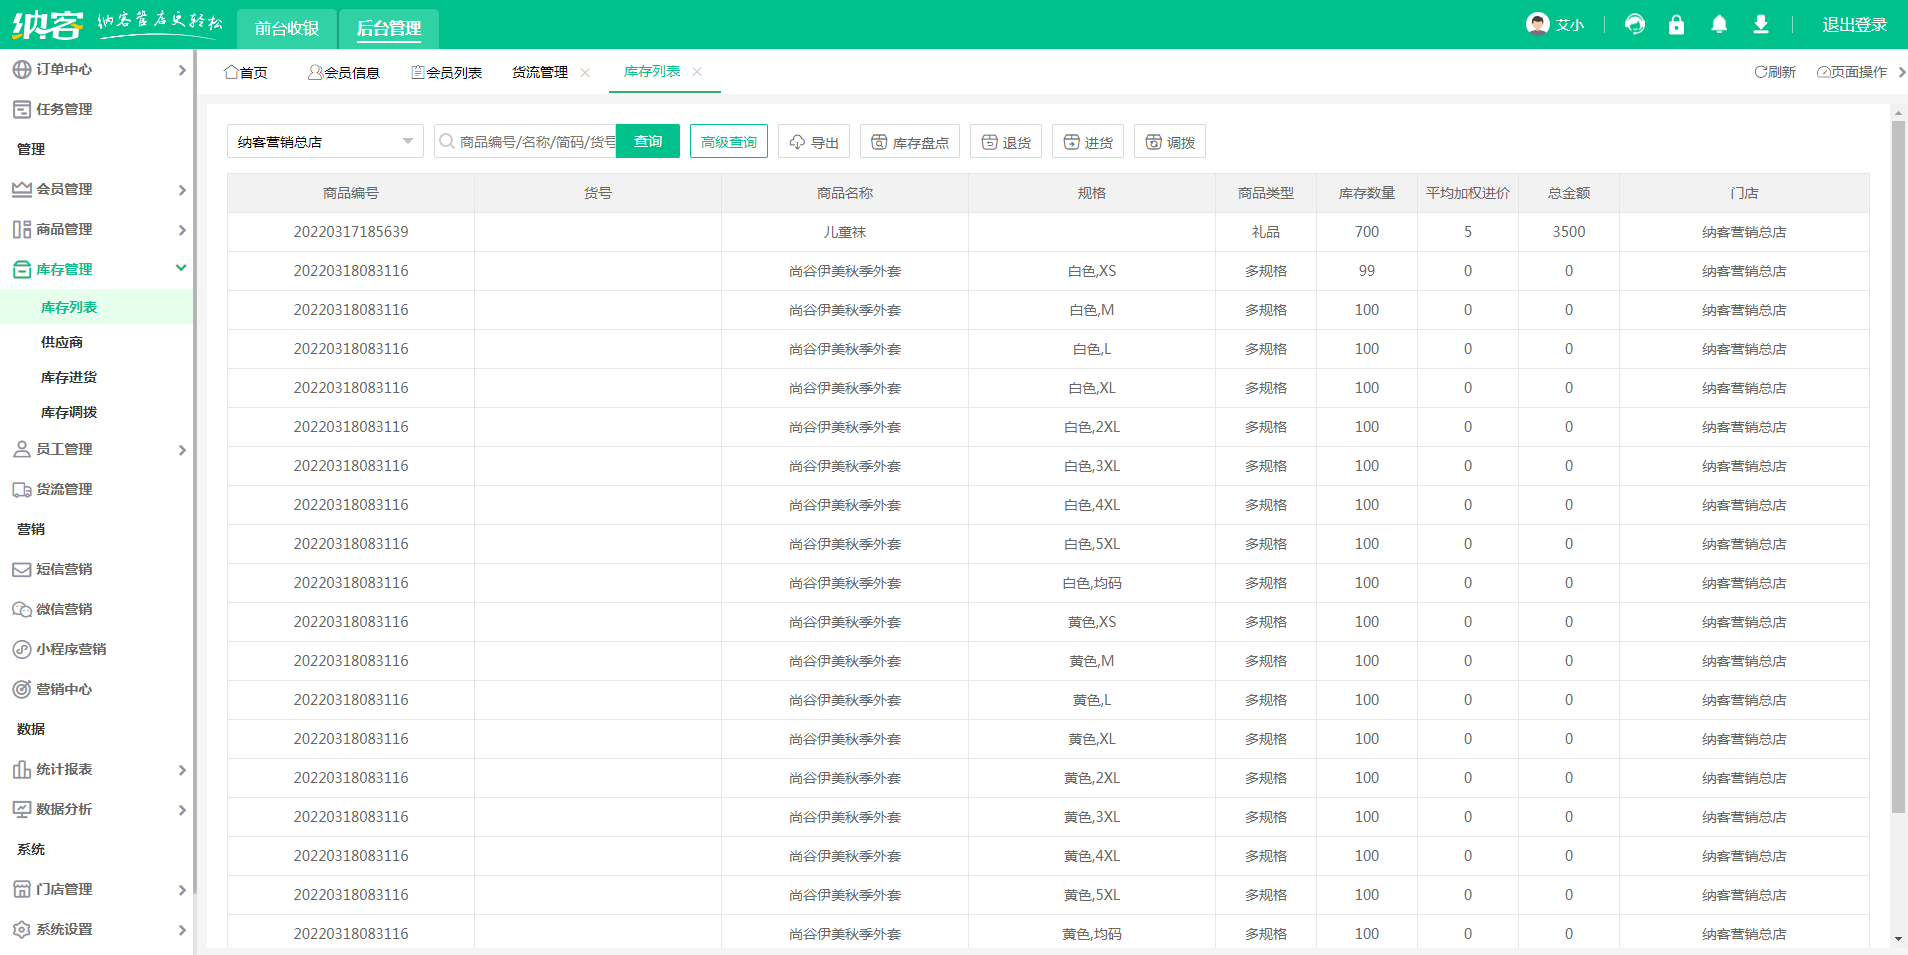This screenshot has width=1908, height=955.
Task: Click the 系统设置 gear icon
Action: (21, 930)
